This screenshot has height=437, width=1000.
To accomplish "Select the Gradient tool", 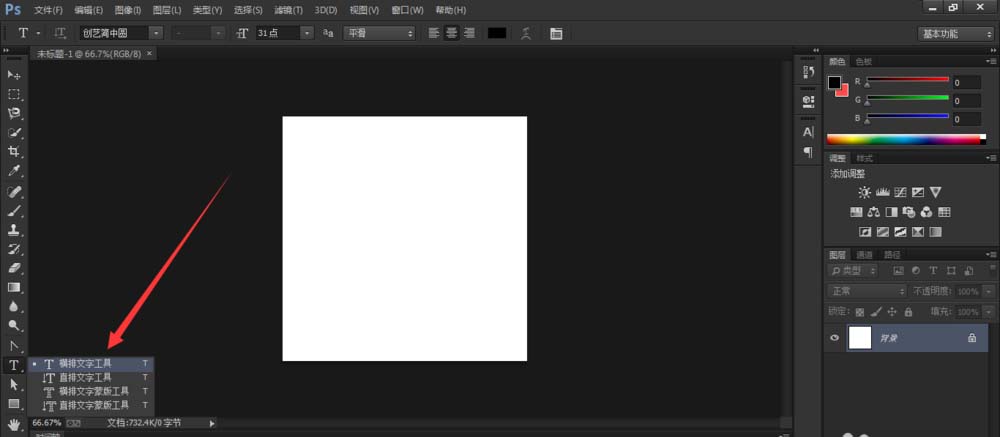I will 14,288.
